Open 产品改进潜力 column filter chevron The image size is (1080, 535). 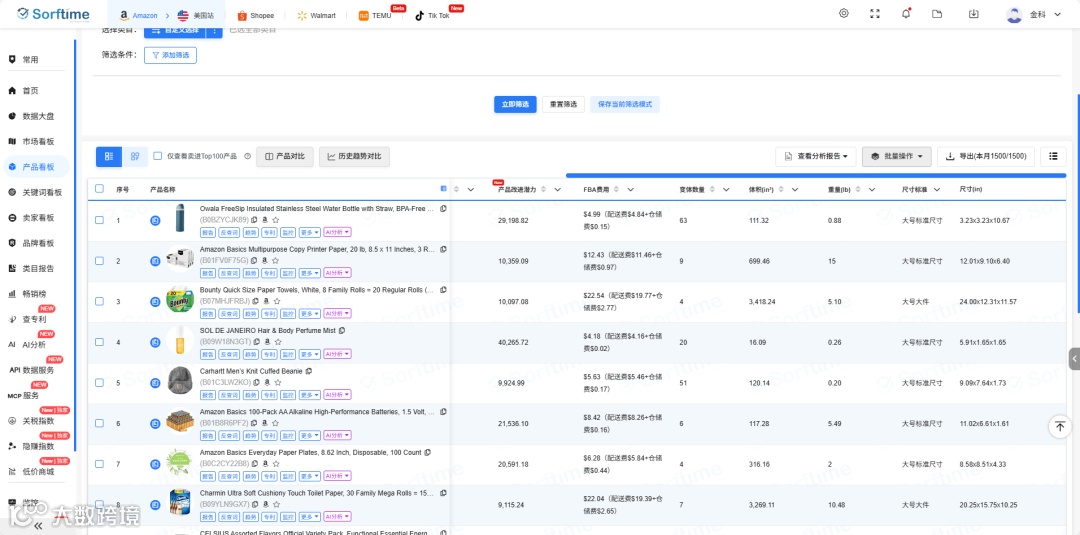(x=557, y=189)
